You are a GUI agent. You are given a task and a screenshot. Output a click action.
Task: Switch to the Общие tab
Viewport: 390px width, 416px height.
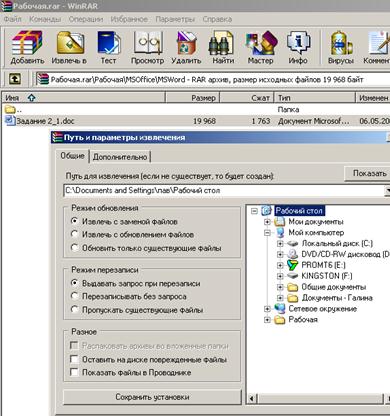pyautogui.click(x=72, y=156)
